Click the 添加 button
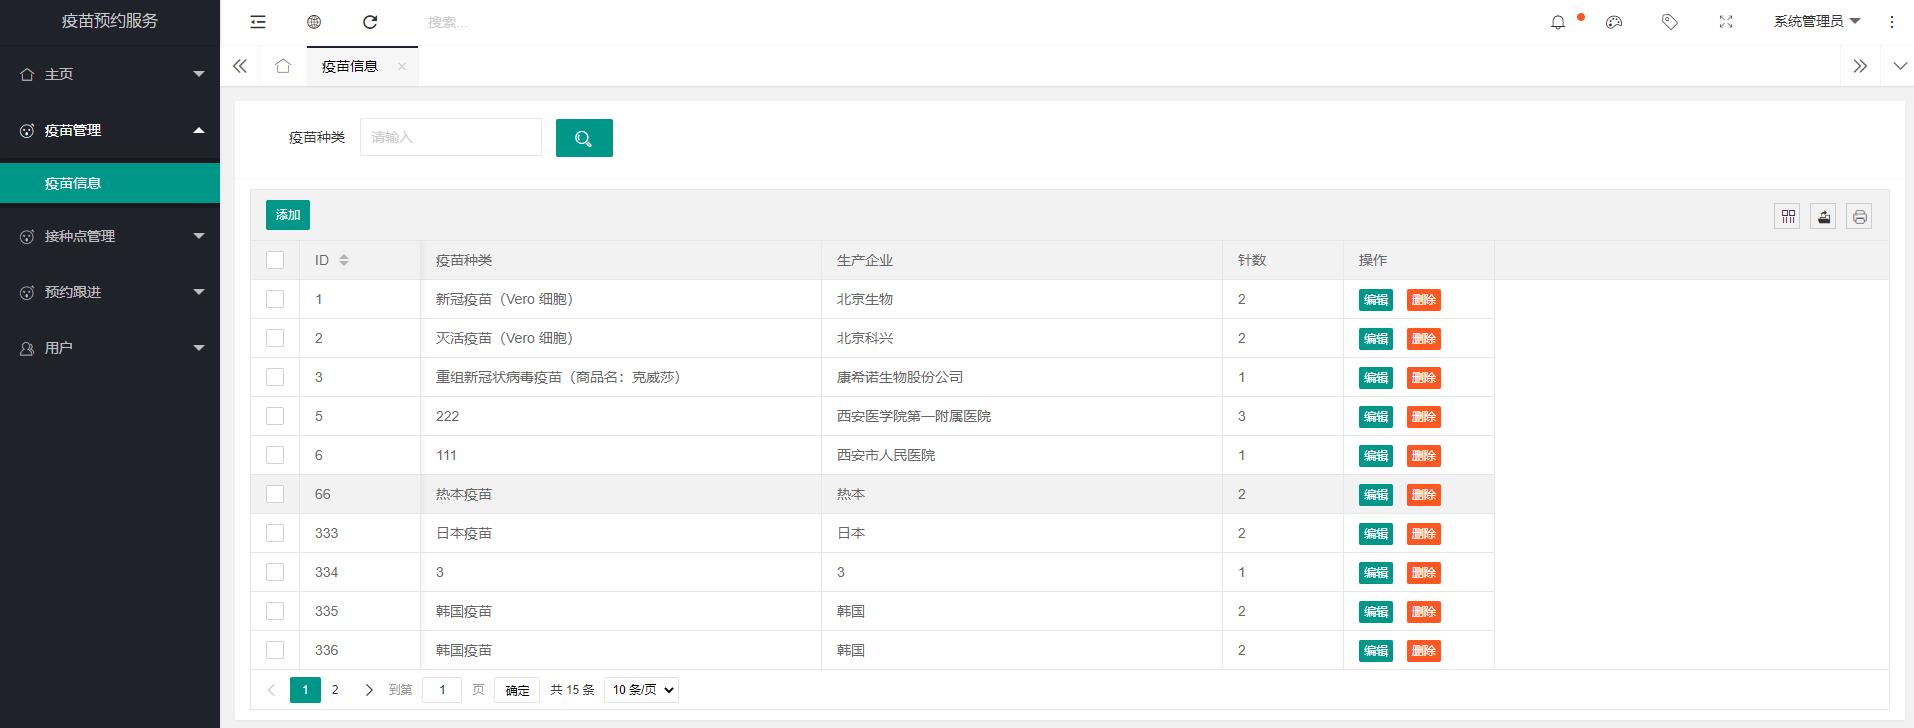Screen dimensions: 1914x728 (288, 215)
